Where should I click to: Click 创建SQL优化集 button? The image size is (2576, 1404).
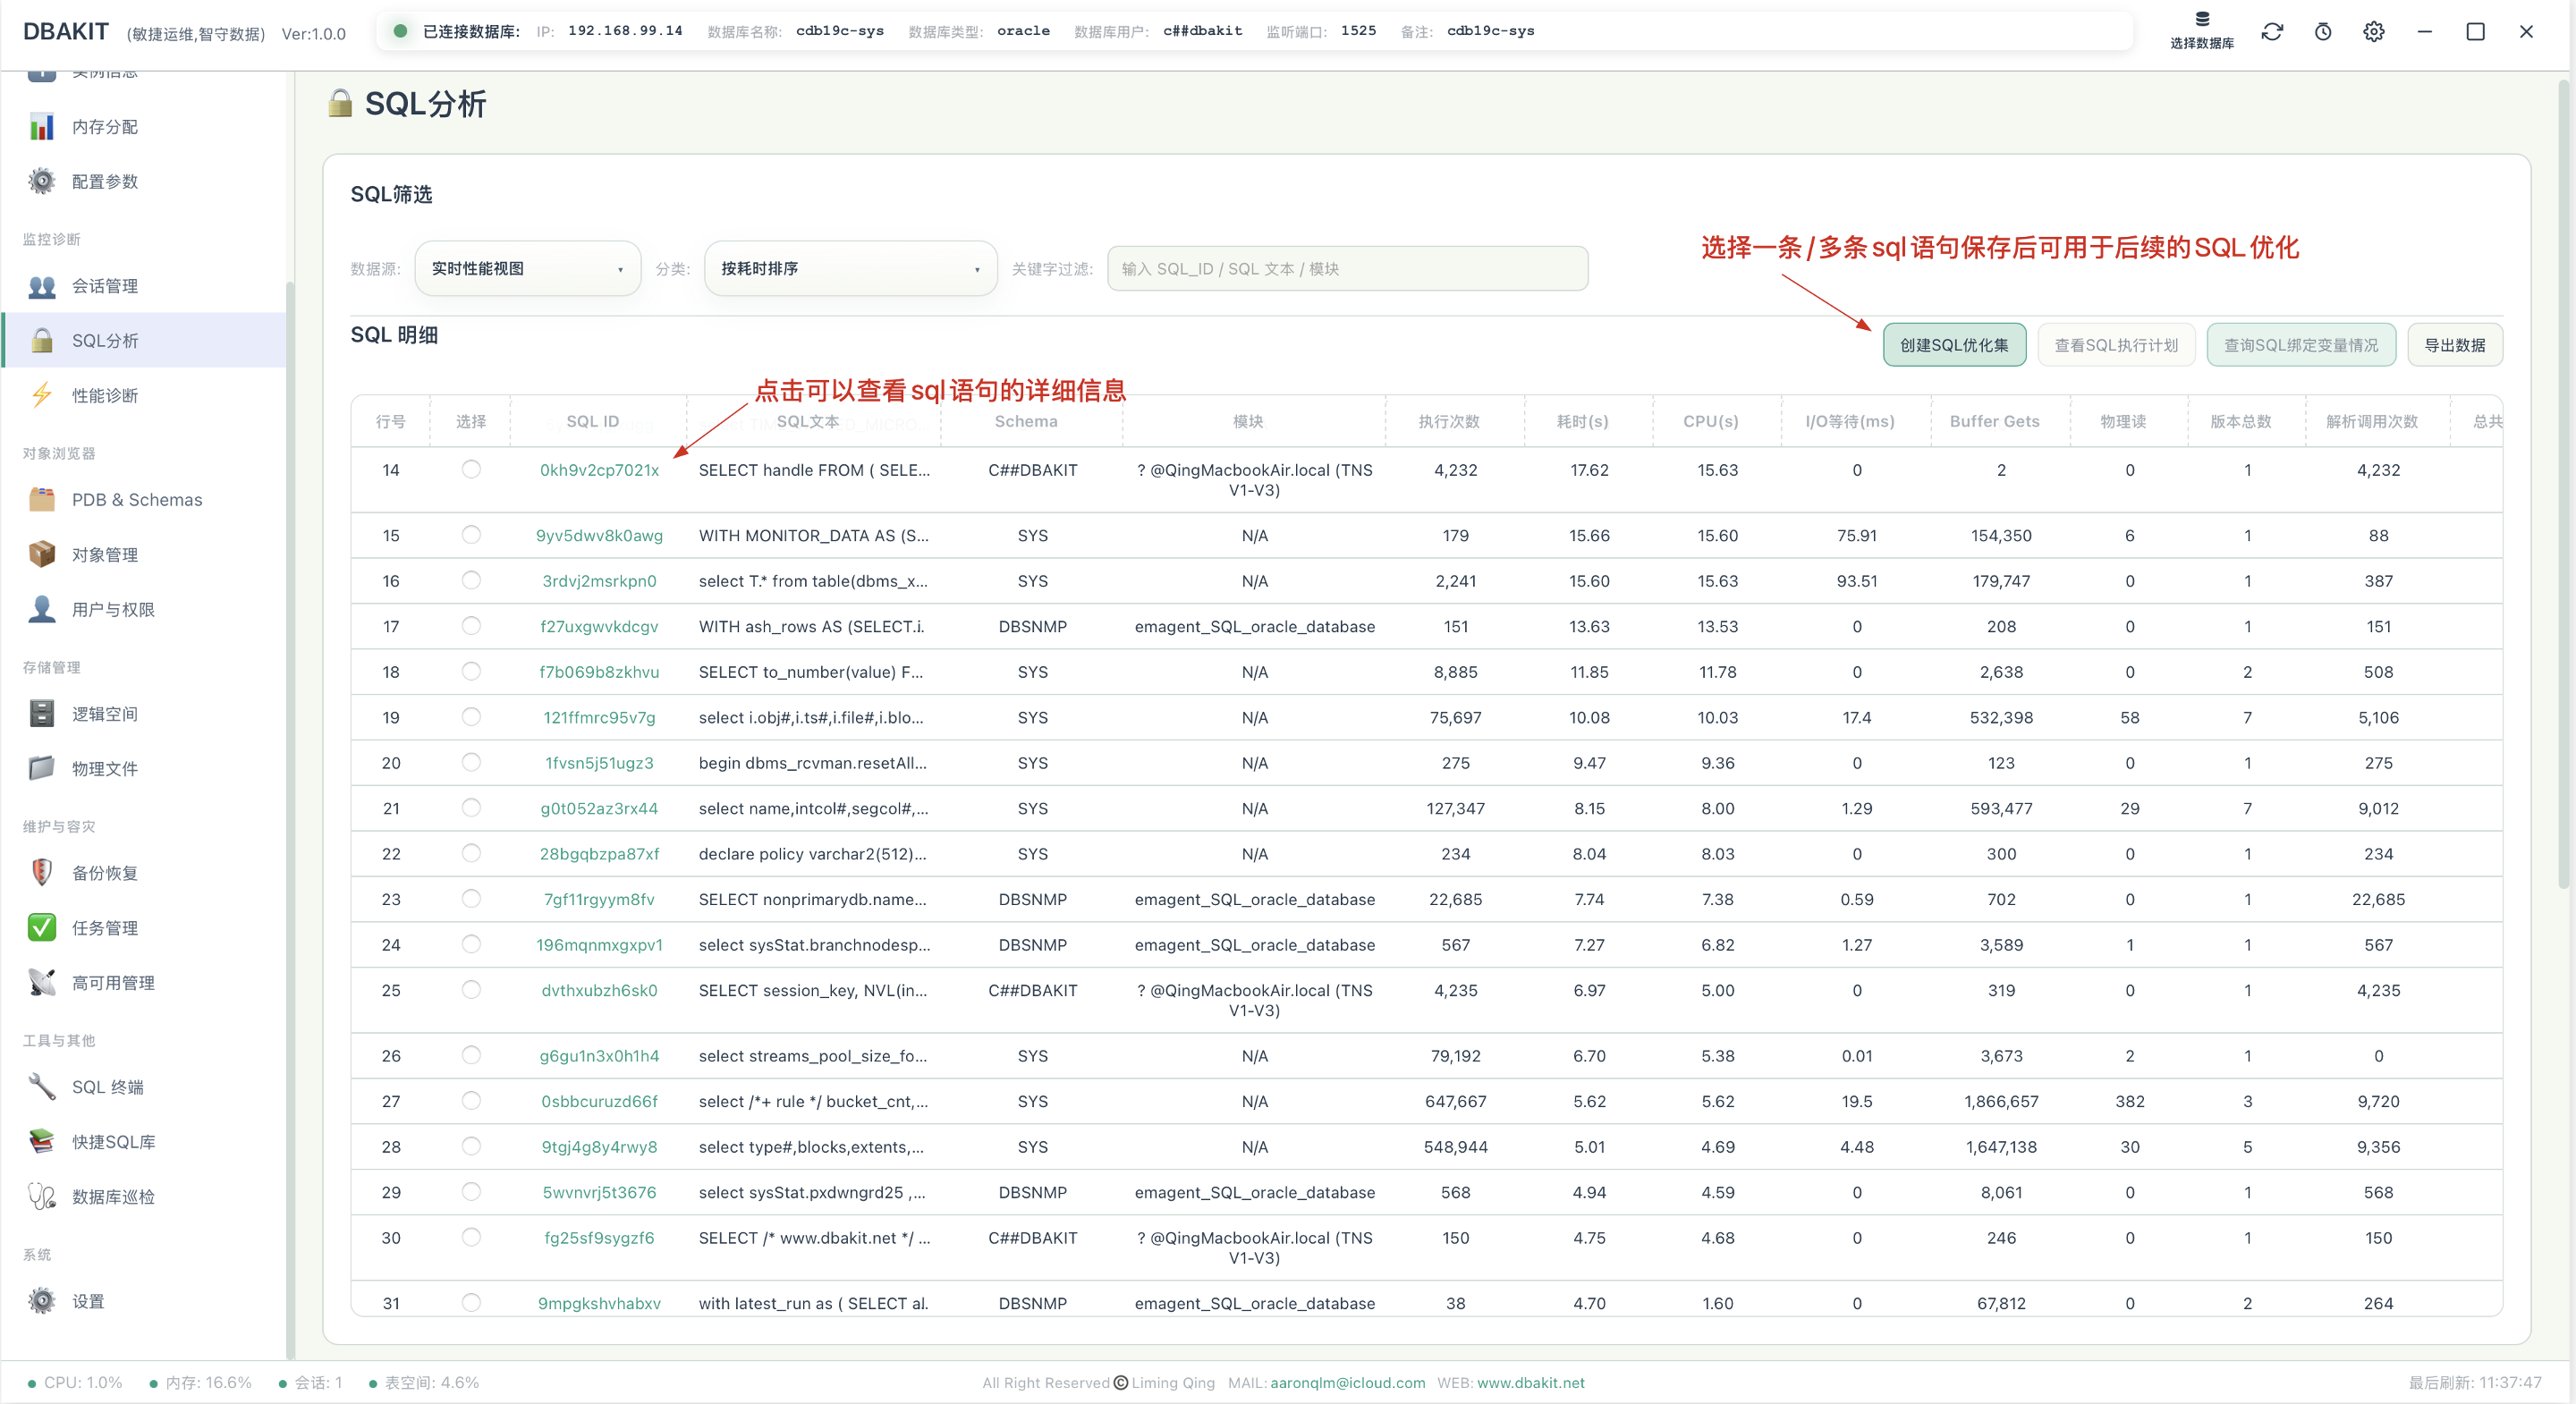coord(1954,345)
